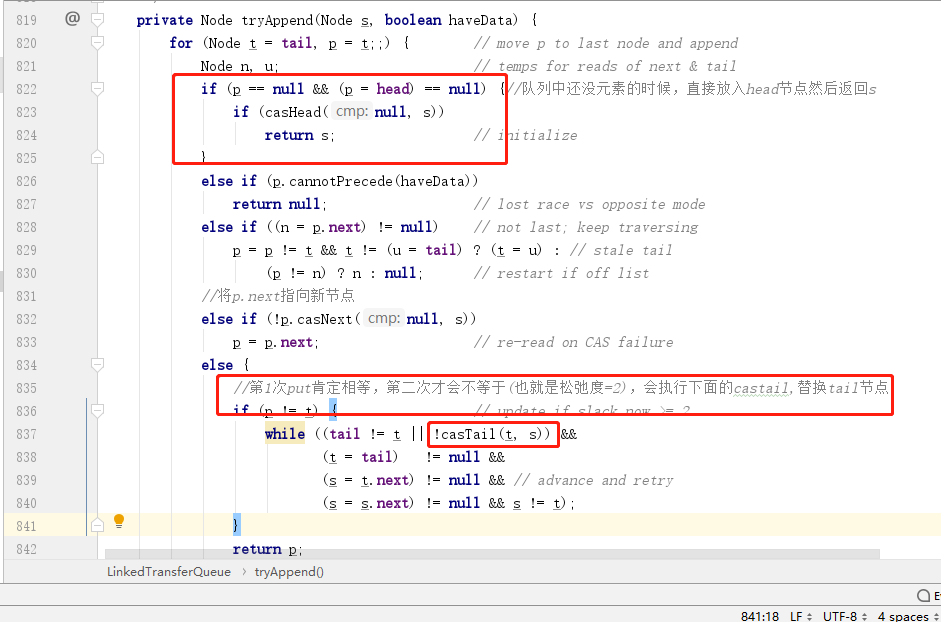The width and height of the screenshot is (941, 622).
Task: Open the LF line separator selector
Action: (800, 616)
